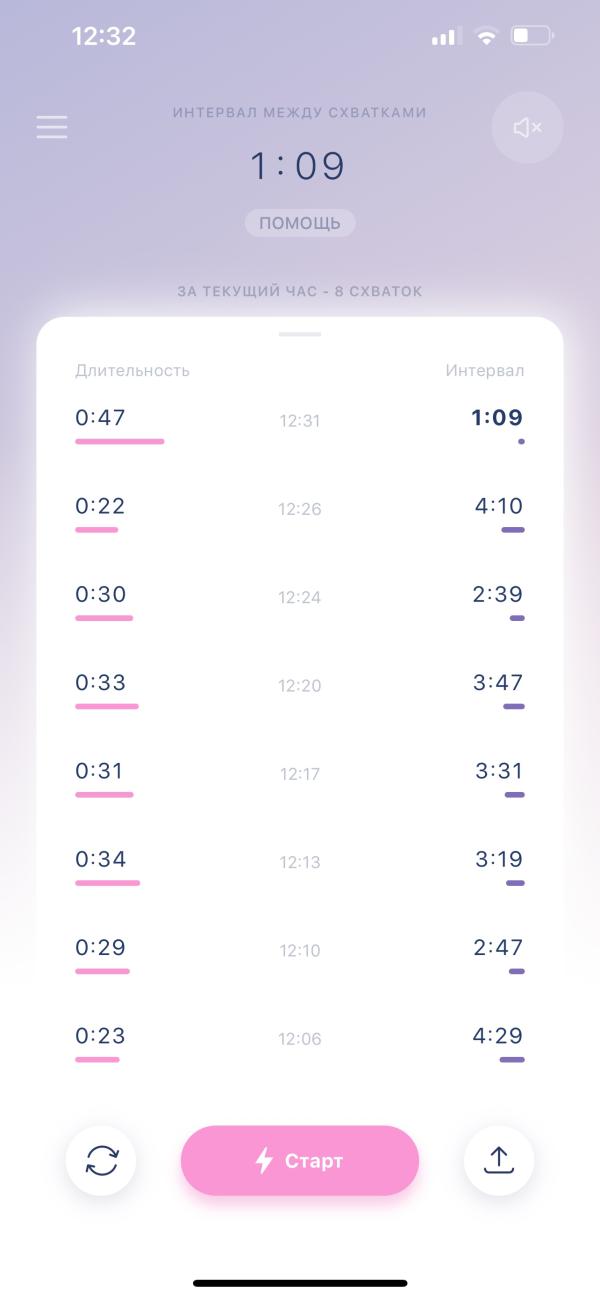The height and width of the screenshot is (1297, 600).
Task: Open the hamburger menu
Action: tap(52, 127)
